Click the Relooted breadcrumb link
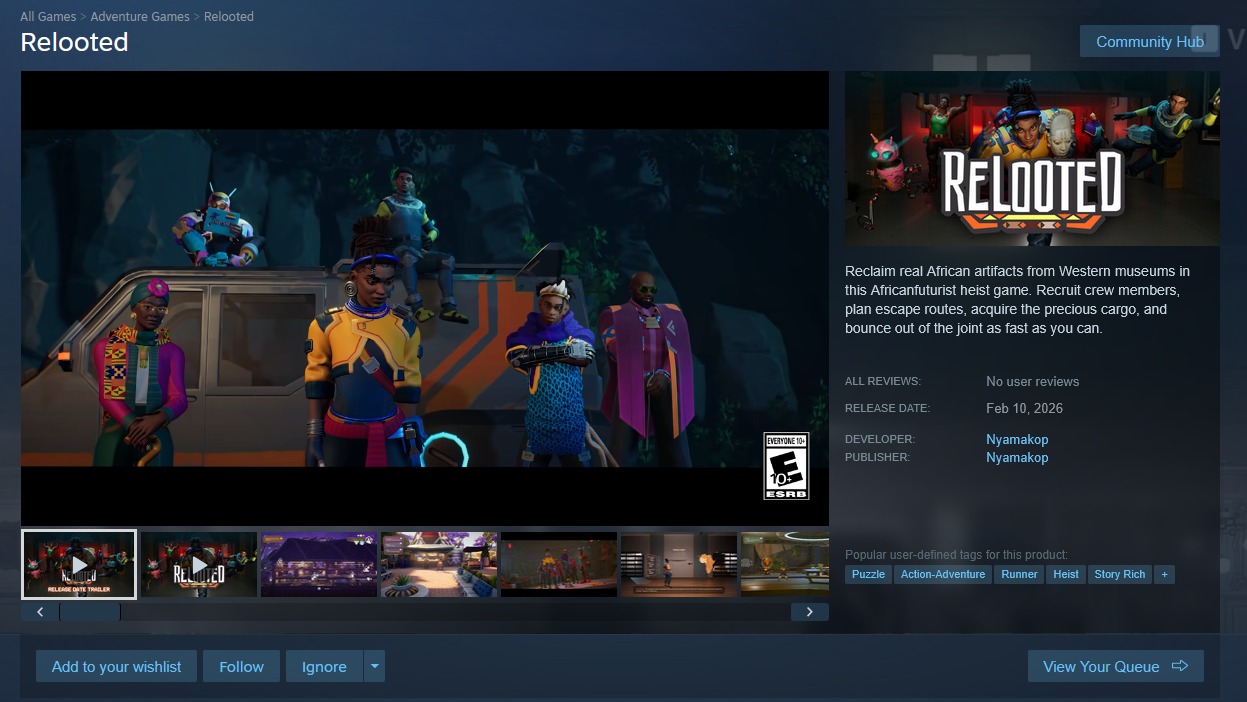This screenshot has width=1247, height=702. coord(229,17)
